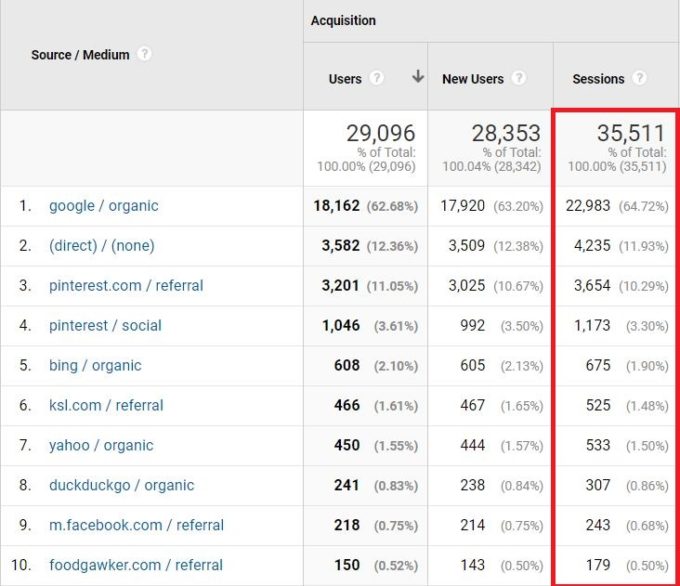Open help icon next to New Users

(518, 78)
